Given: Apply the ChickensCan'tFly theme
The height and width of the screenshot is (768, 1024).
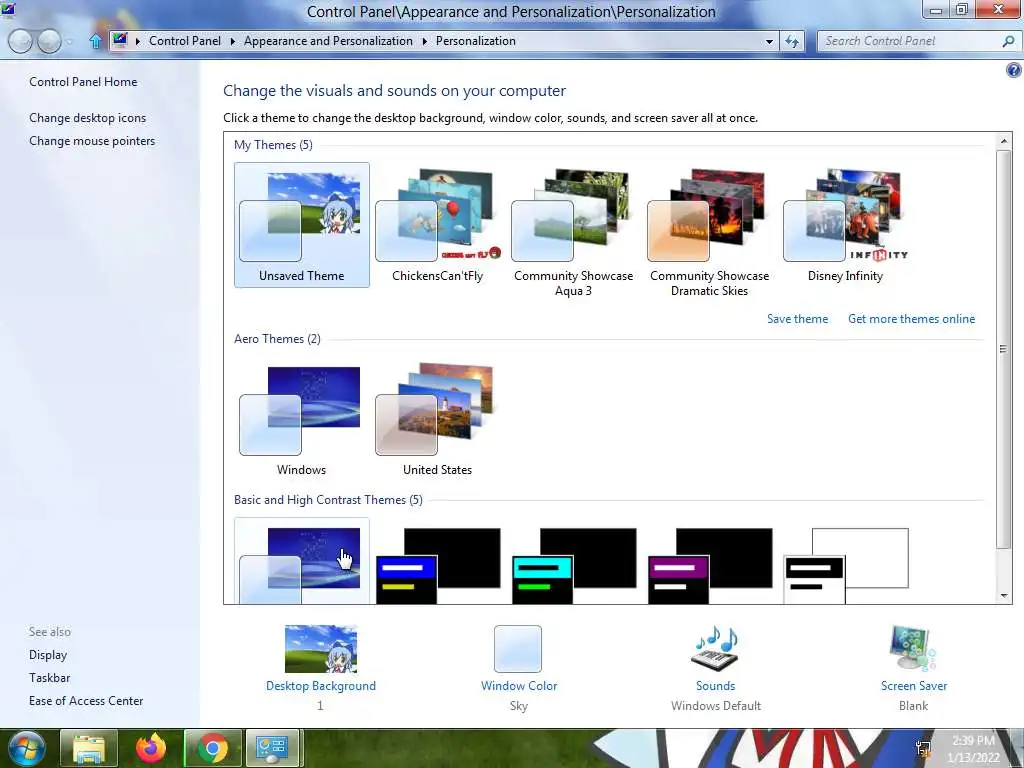Looking at the screenshot, I should [x=438, y=225].
